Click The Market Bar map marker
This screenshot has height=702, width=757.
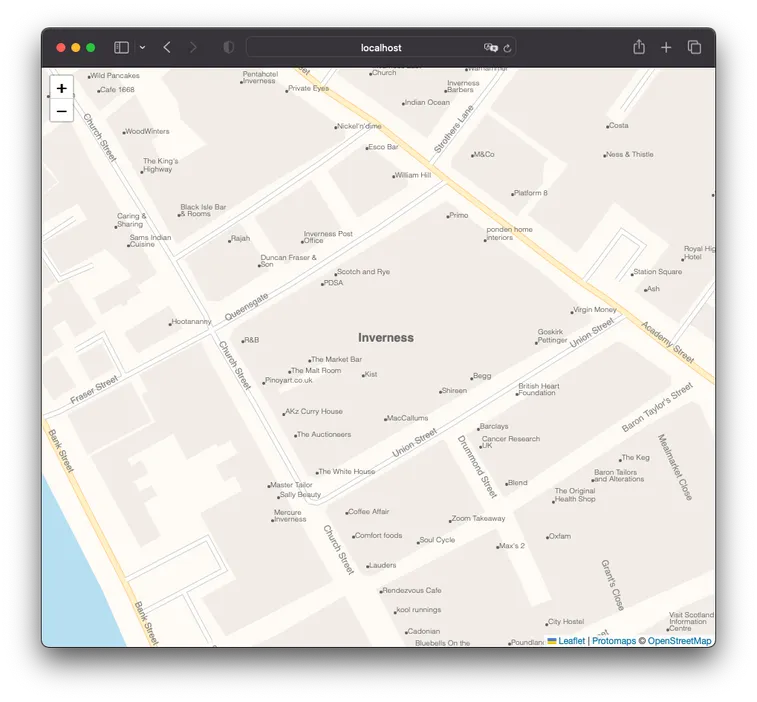[x=310, y=360]
